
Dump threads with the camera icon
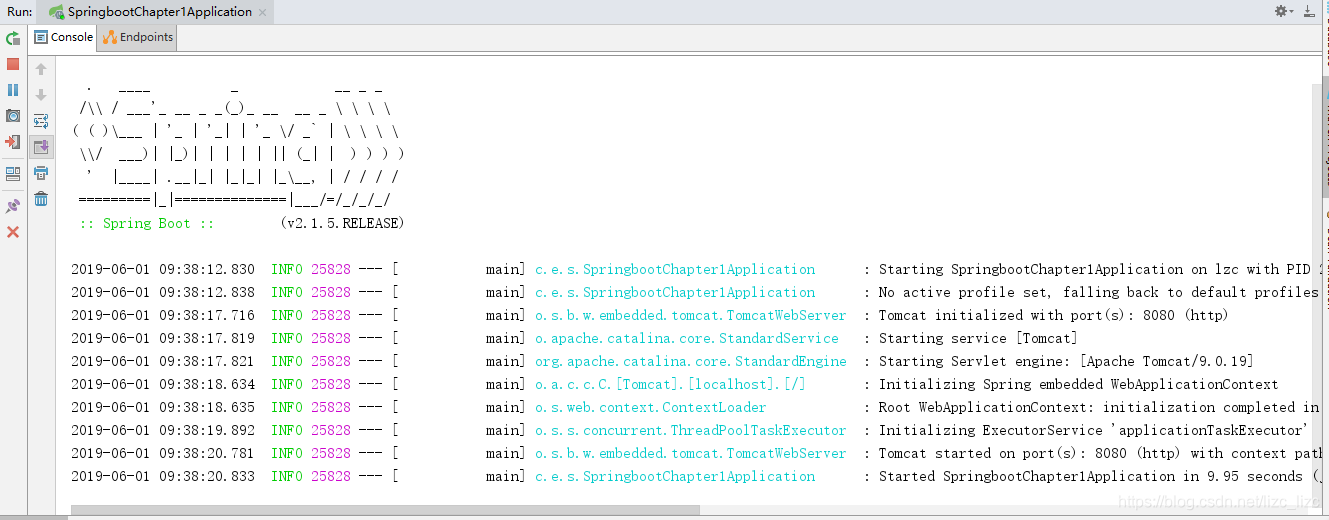13,116
